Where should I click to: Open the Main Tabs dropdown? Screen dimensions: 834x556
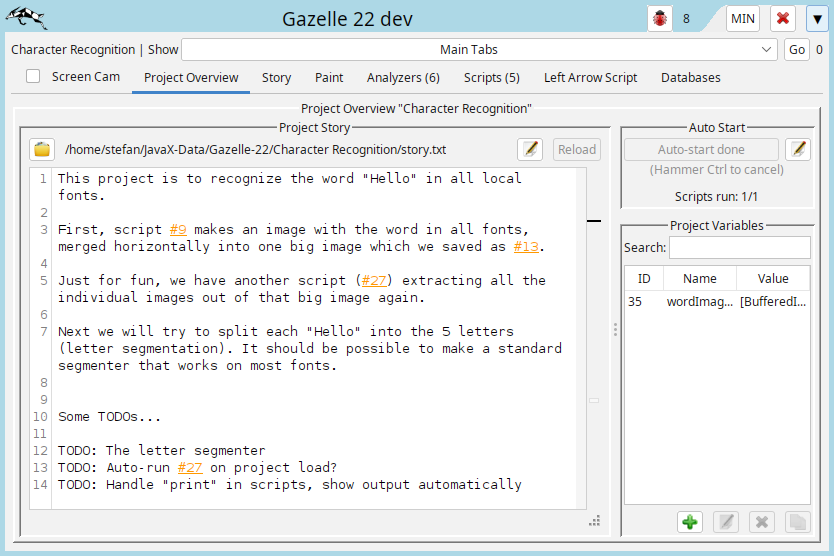click(x=480, y=50)
